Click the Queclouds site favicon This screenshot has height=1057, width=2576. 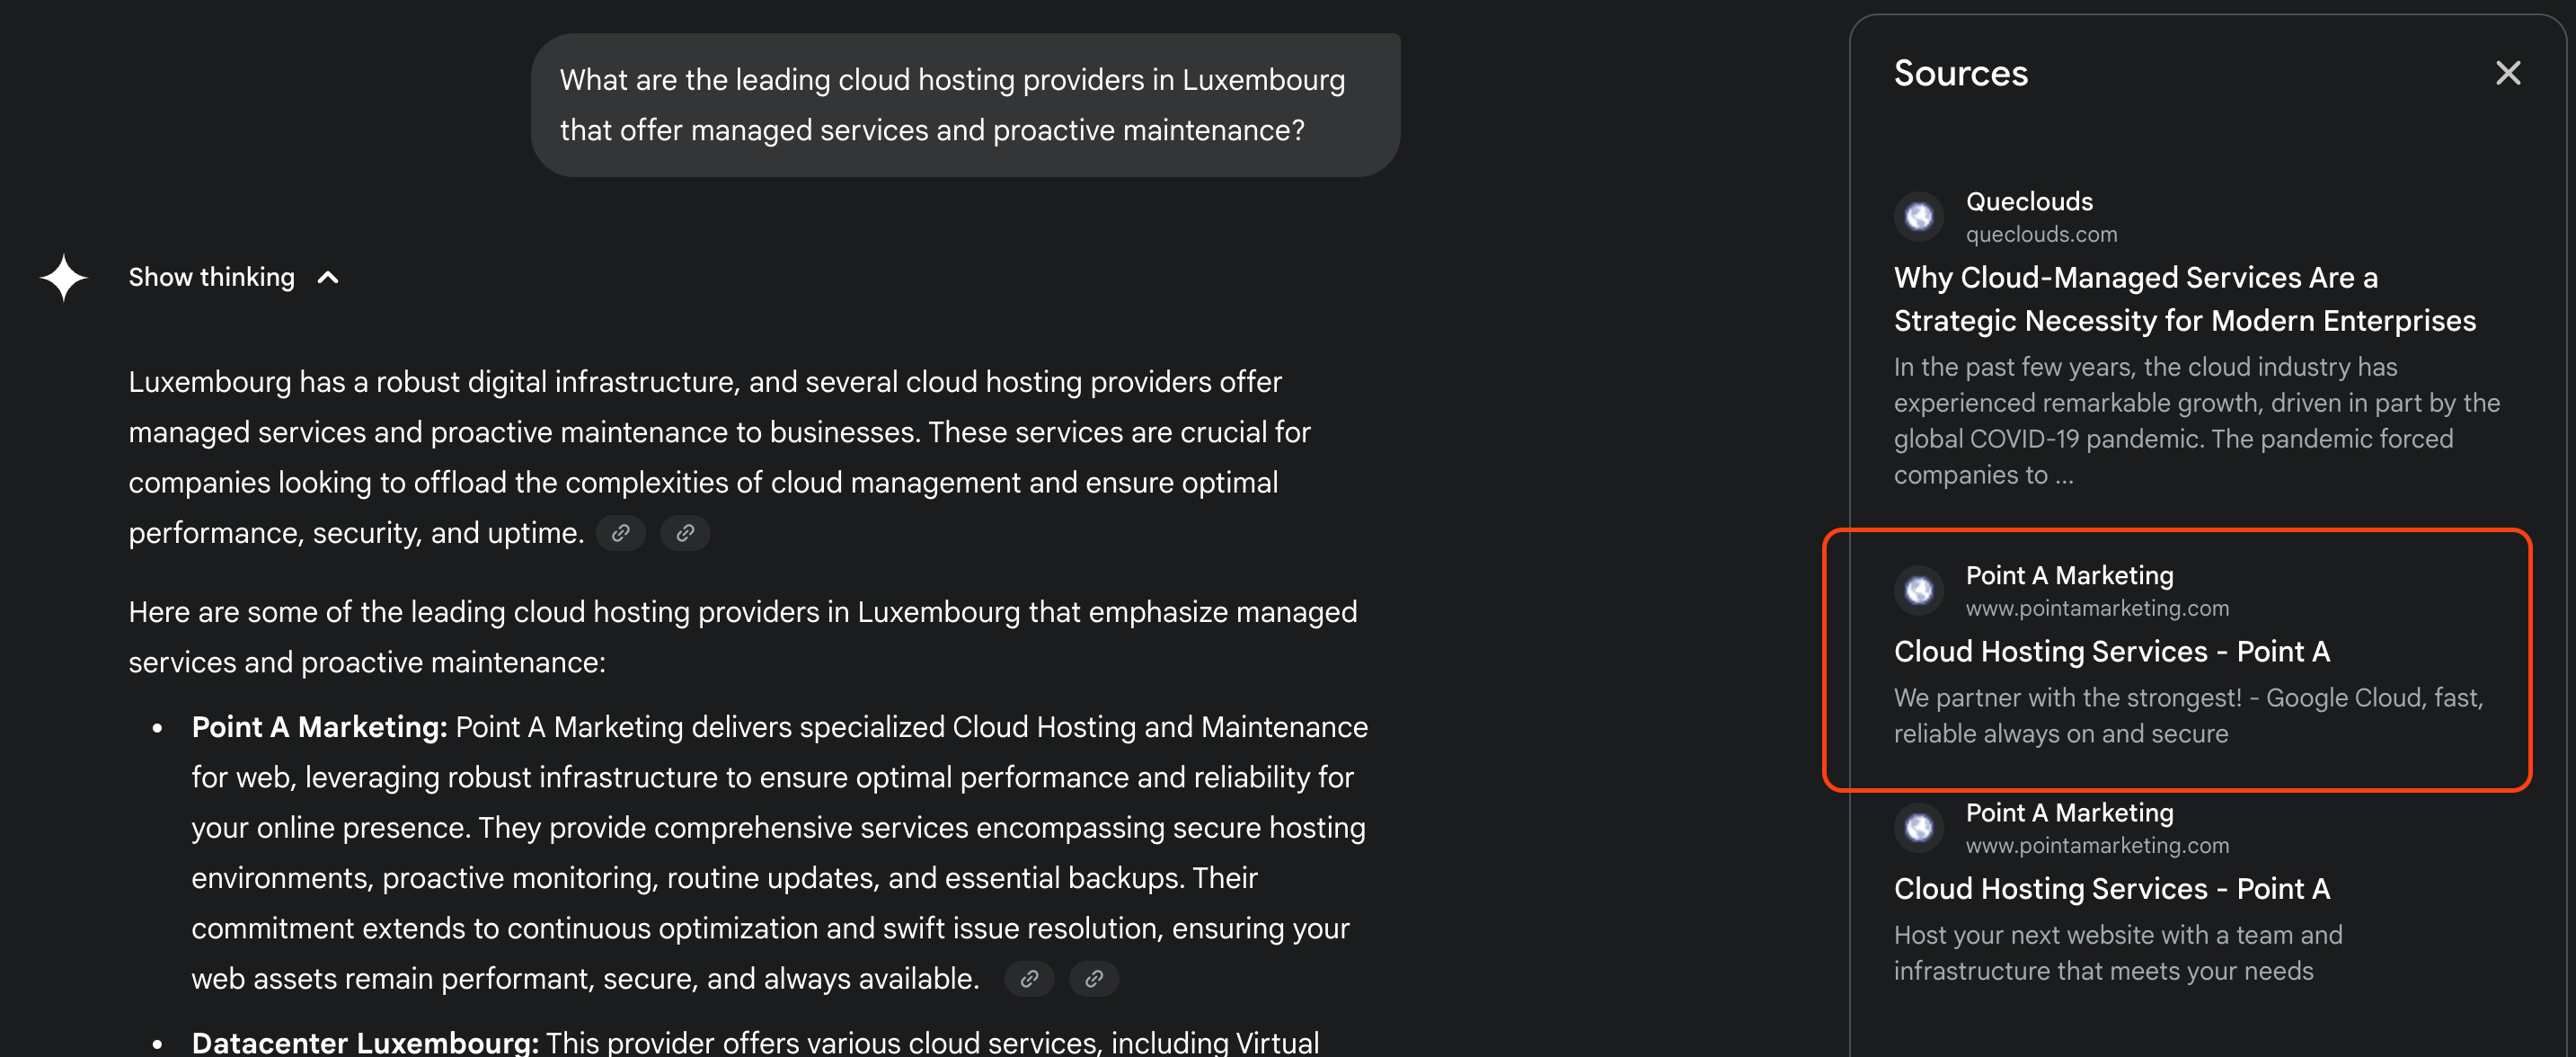tap(1918, 215)
